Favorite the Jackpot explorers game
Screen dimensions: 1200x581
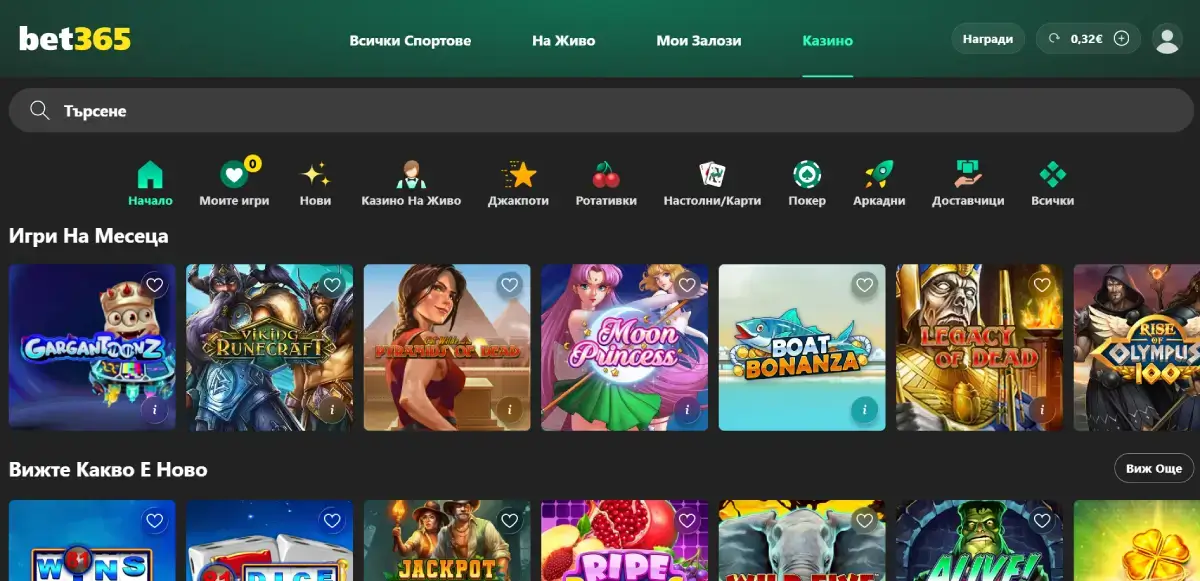[x=509, y=521]
